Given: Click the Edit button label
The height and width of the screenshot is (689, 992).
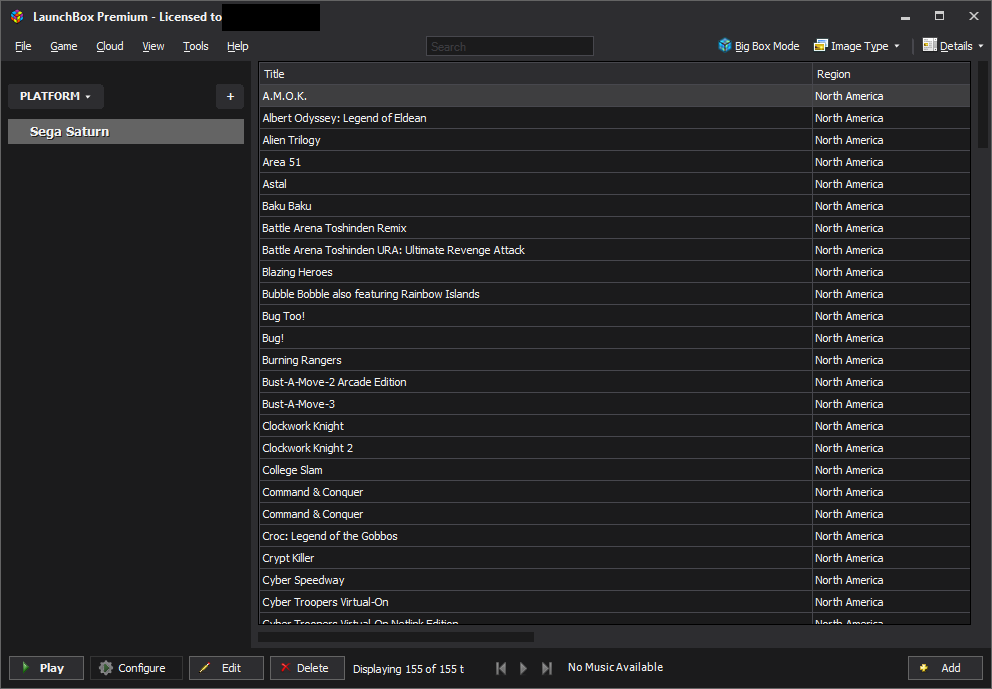Looking at the screenshot, I should 231,668.
